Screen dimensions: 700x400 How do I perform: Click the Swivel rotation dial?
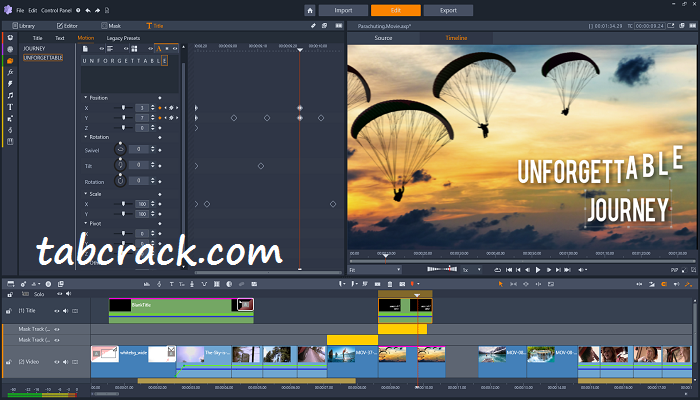[120, 149]
